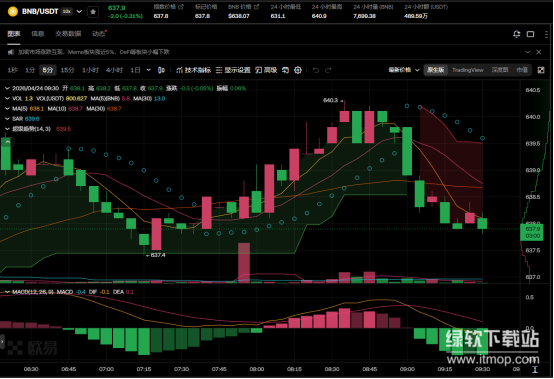
Task: Select the 1日 time interval
Action: point(135,70)
